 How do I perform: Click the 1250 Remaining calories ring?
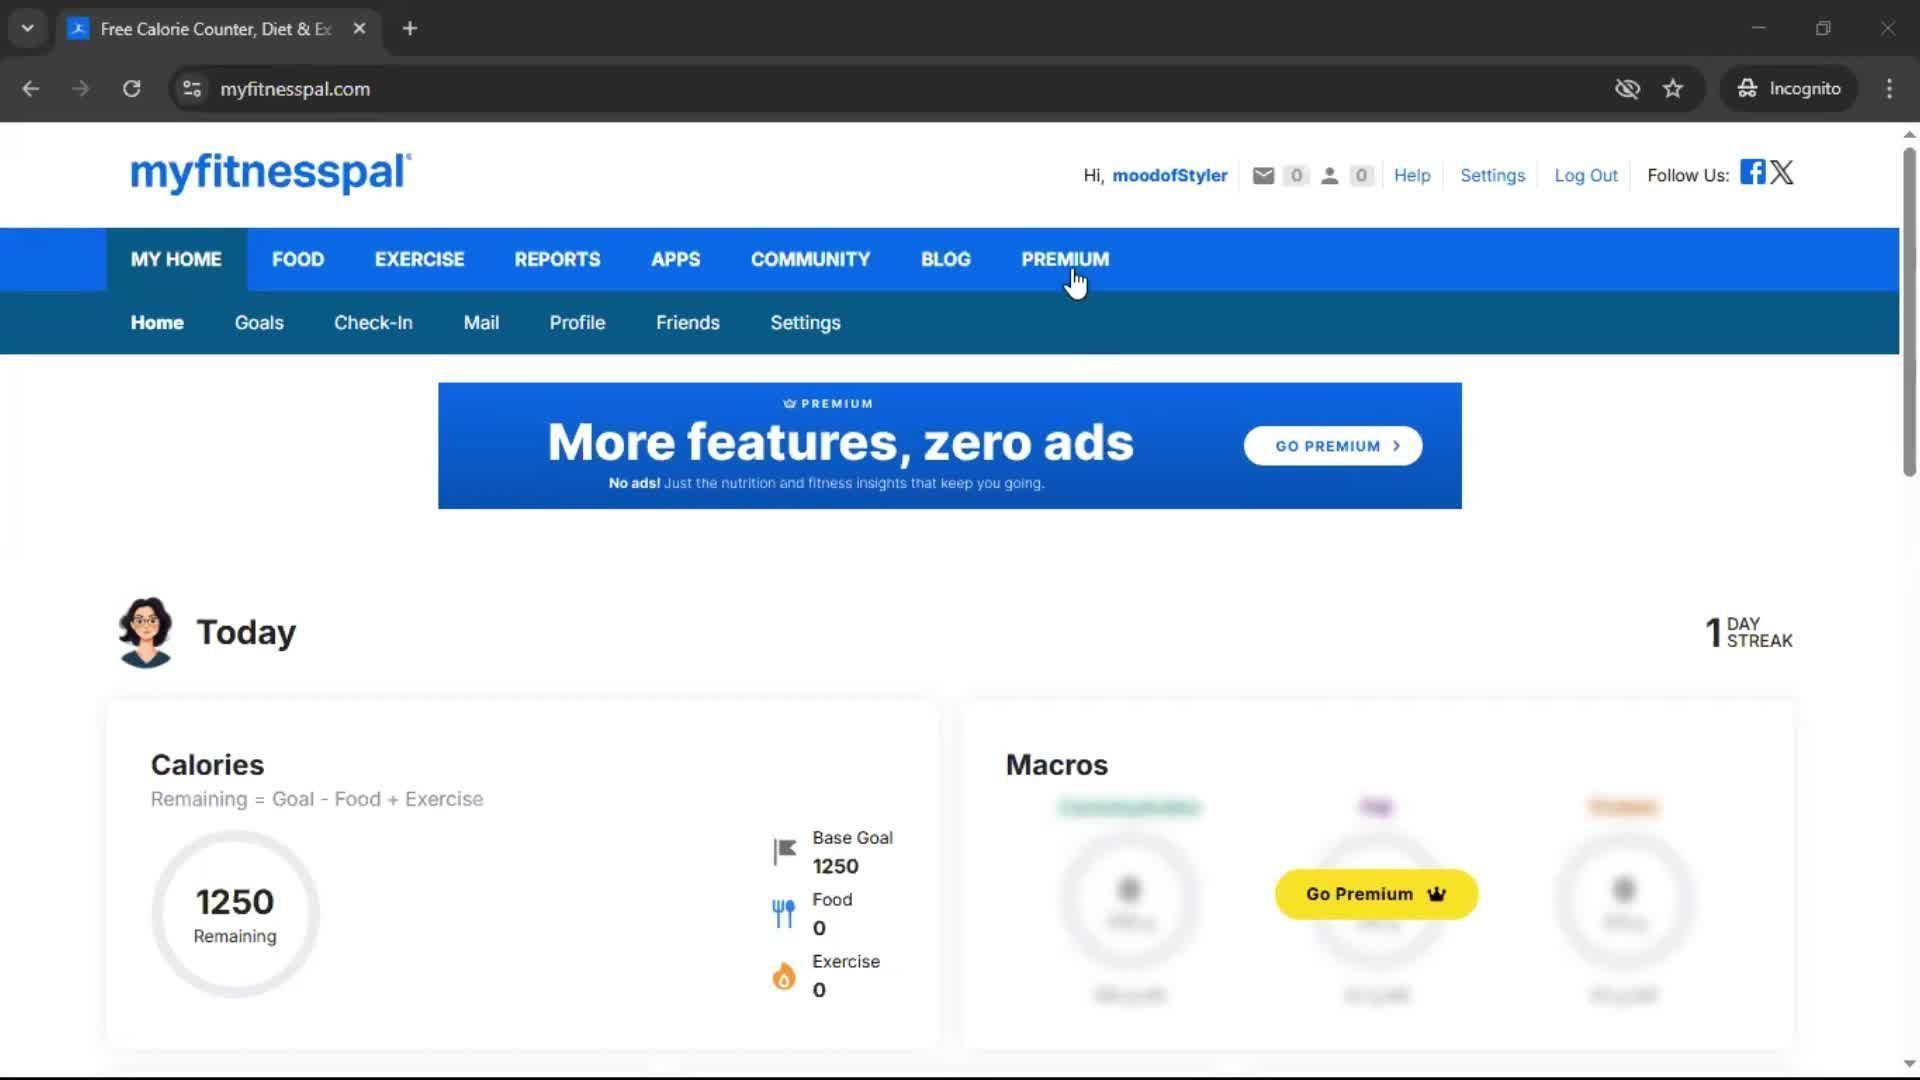pyautogui.click(x=235, y=915)
